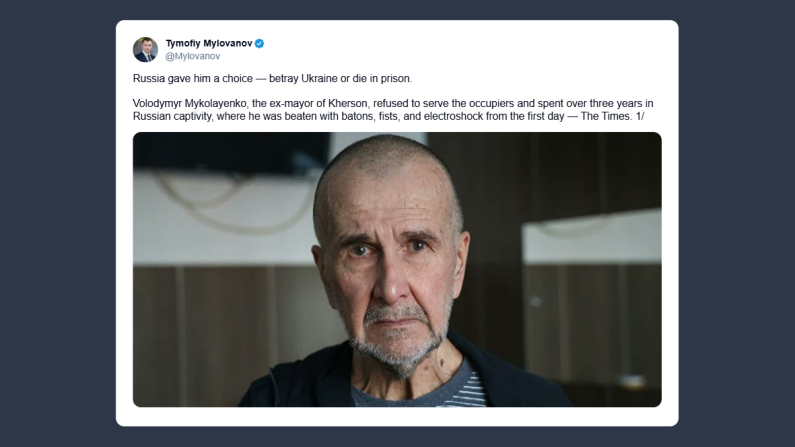Click Tymofiy Mylovanov's profile avatar
The width and height of the screenshot is (795, 447).
145,50
